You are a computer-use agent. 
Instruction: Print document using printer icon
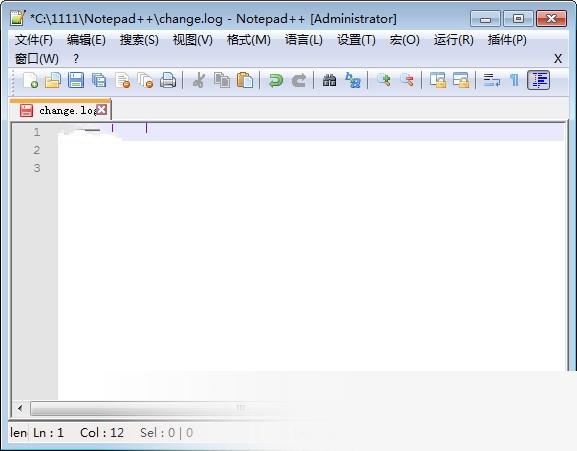[x=168, y=80]
